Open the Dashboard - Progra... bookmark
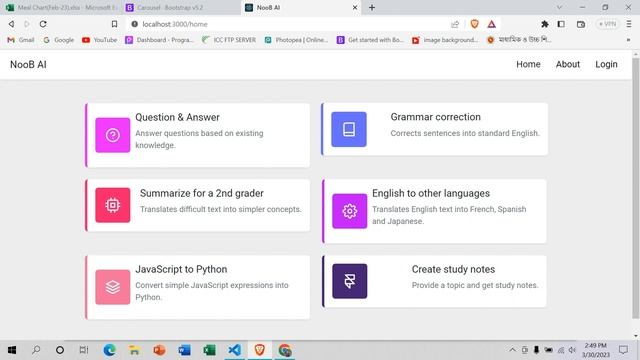Viewport: 640px width, 360px height. [x=160, y=40]
